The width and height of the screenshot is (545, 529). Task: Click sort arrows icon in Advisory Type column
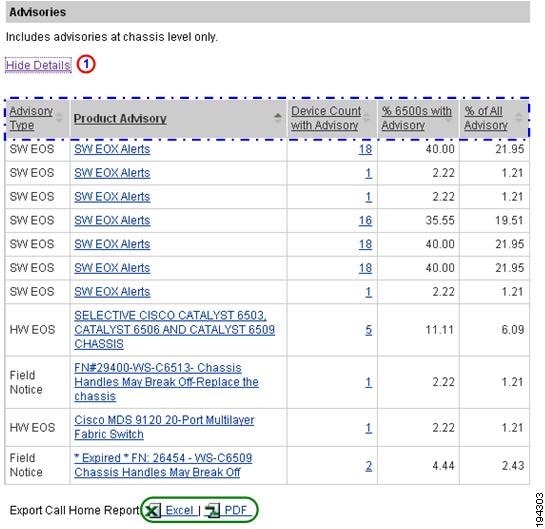59,118
